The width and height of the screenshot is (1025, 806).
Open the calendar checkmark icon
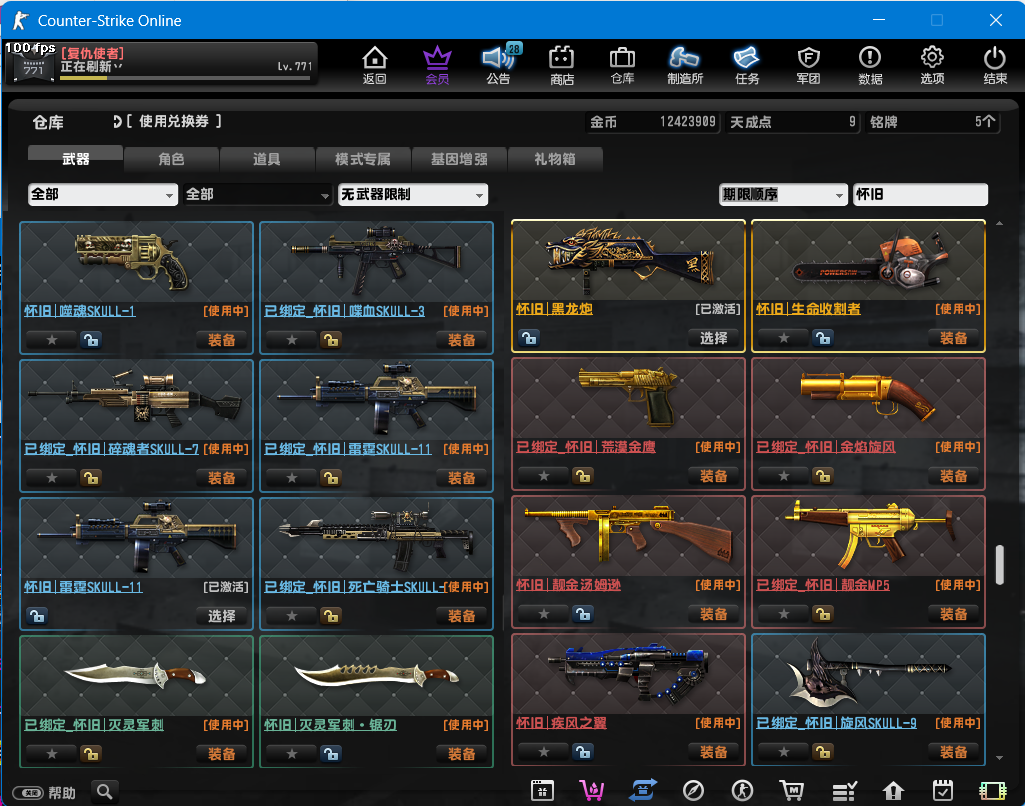point(943,791)
